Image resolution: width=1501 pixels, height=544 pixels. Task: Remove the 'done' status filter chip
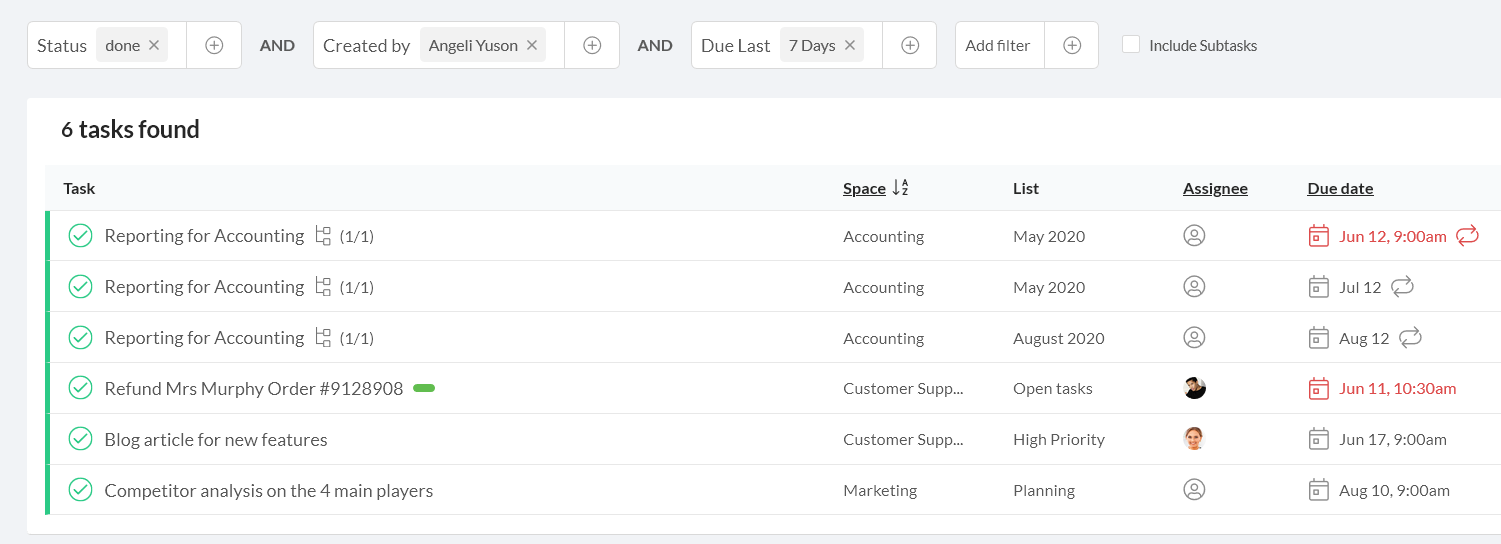tap(154, 45)
